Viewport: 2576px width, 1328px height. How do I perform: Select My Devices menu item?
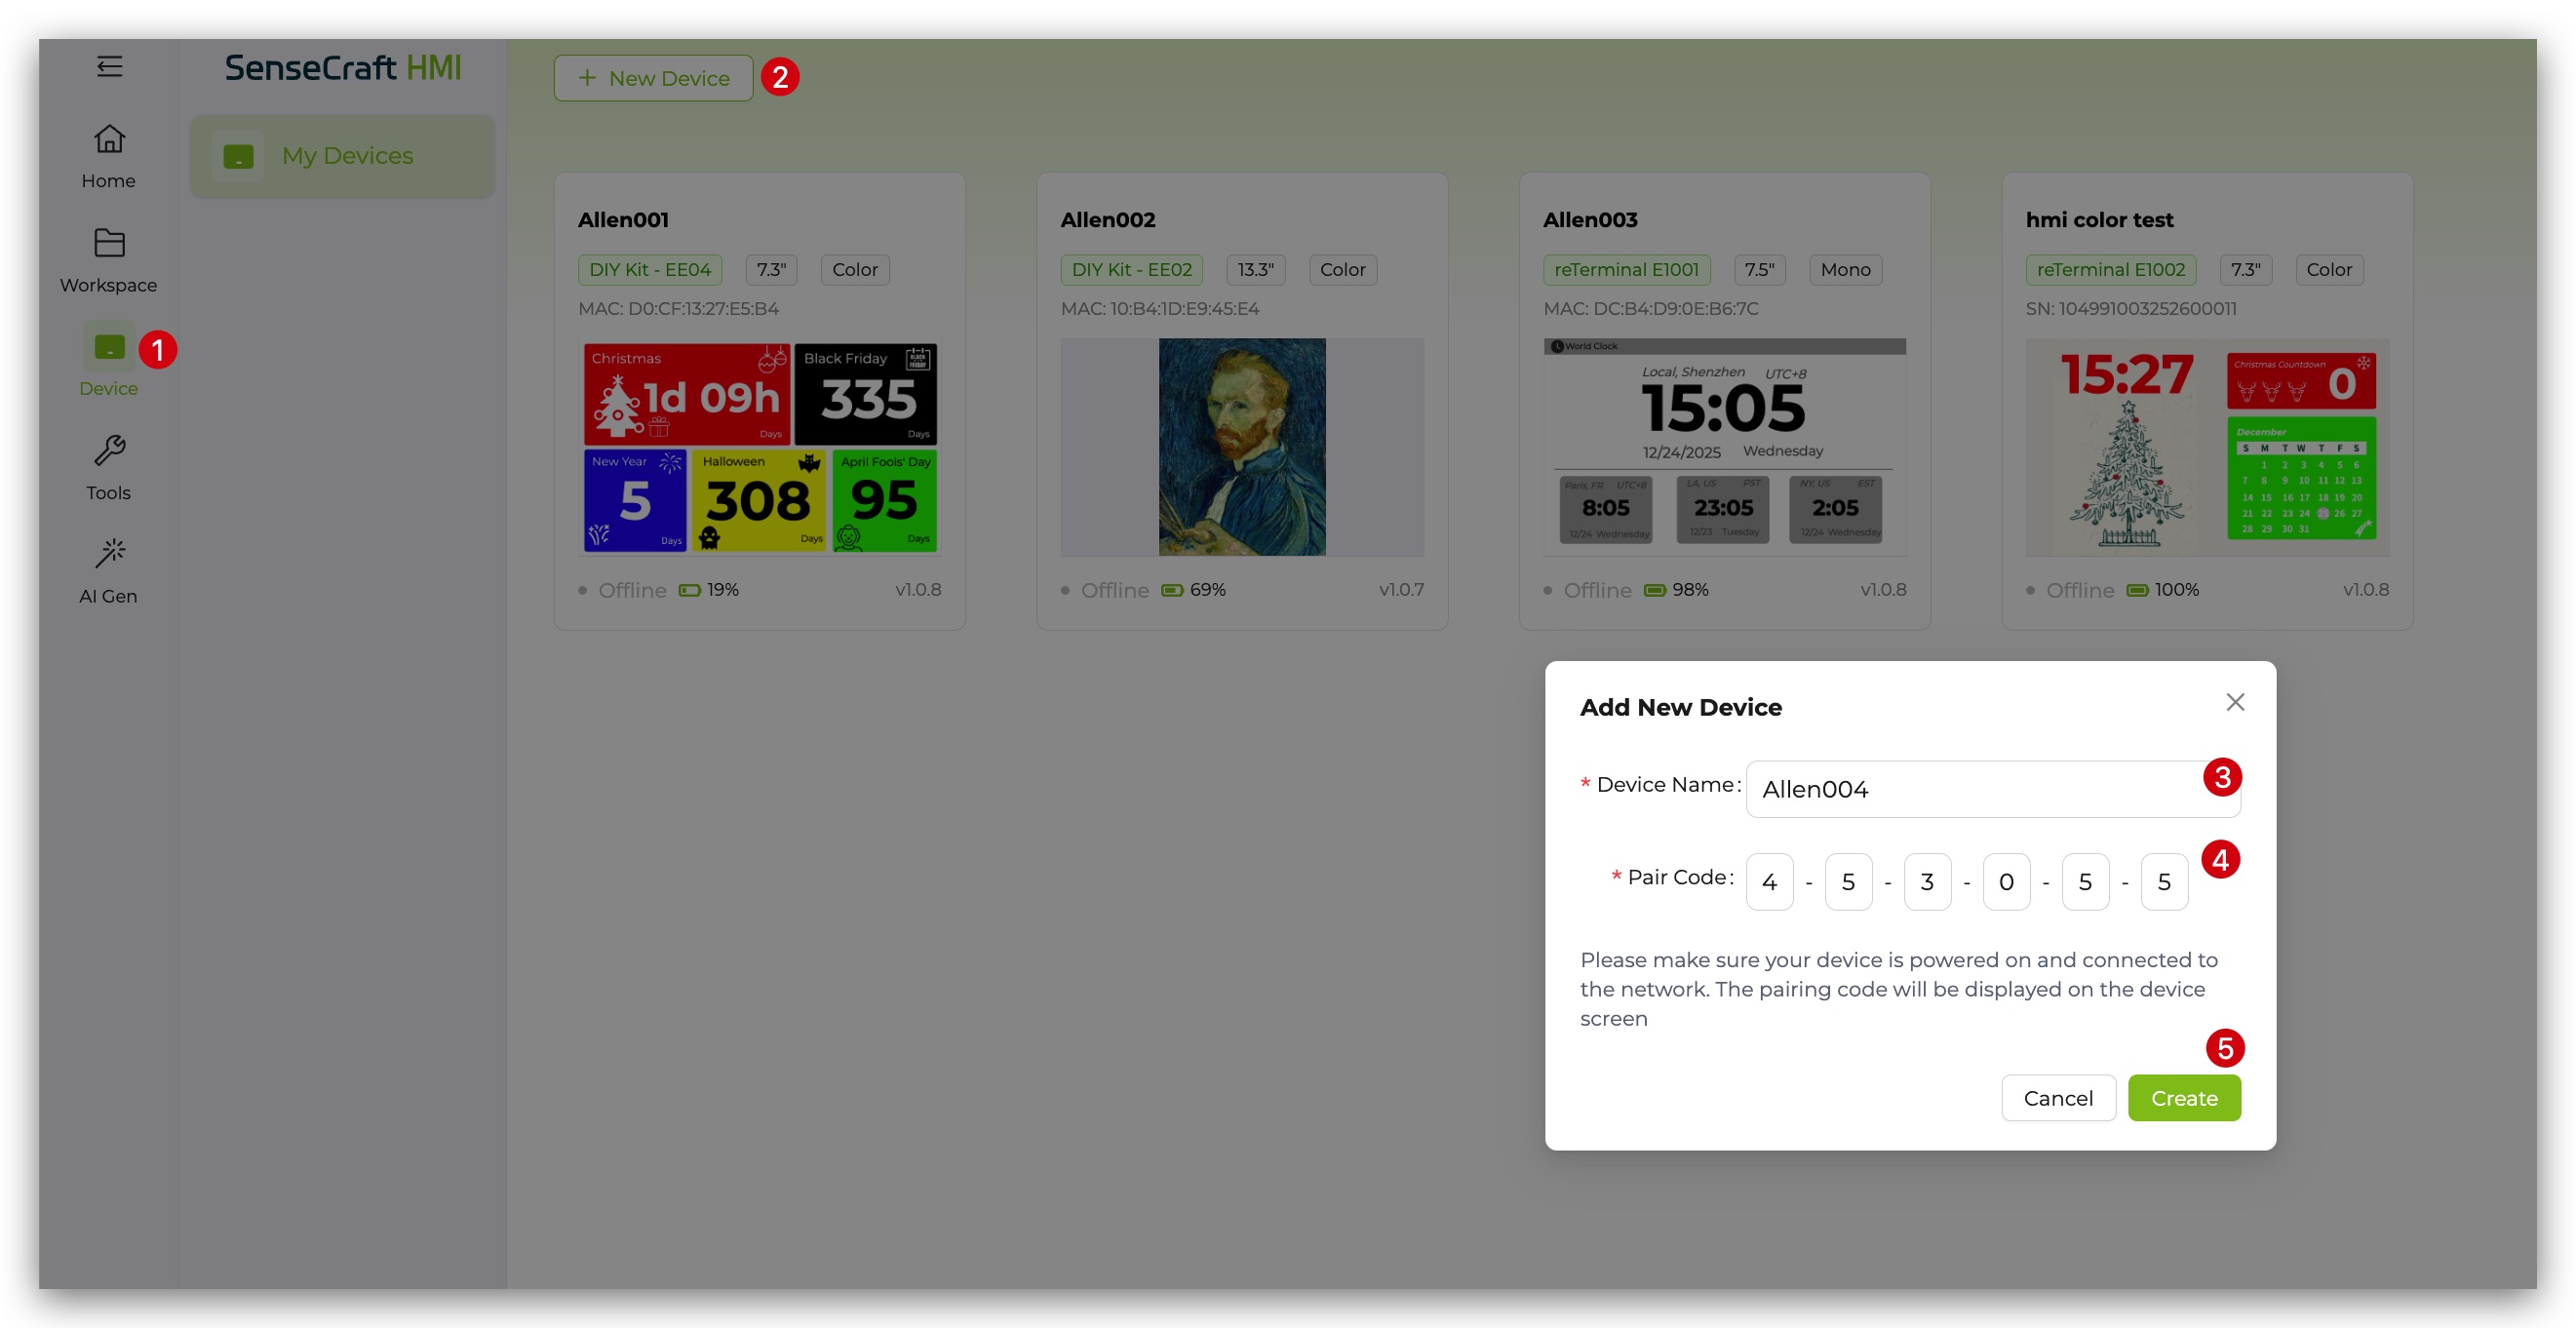coord(343,156)
